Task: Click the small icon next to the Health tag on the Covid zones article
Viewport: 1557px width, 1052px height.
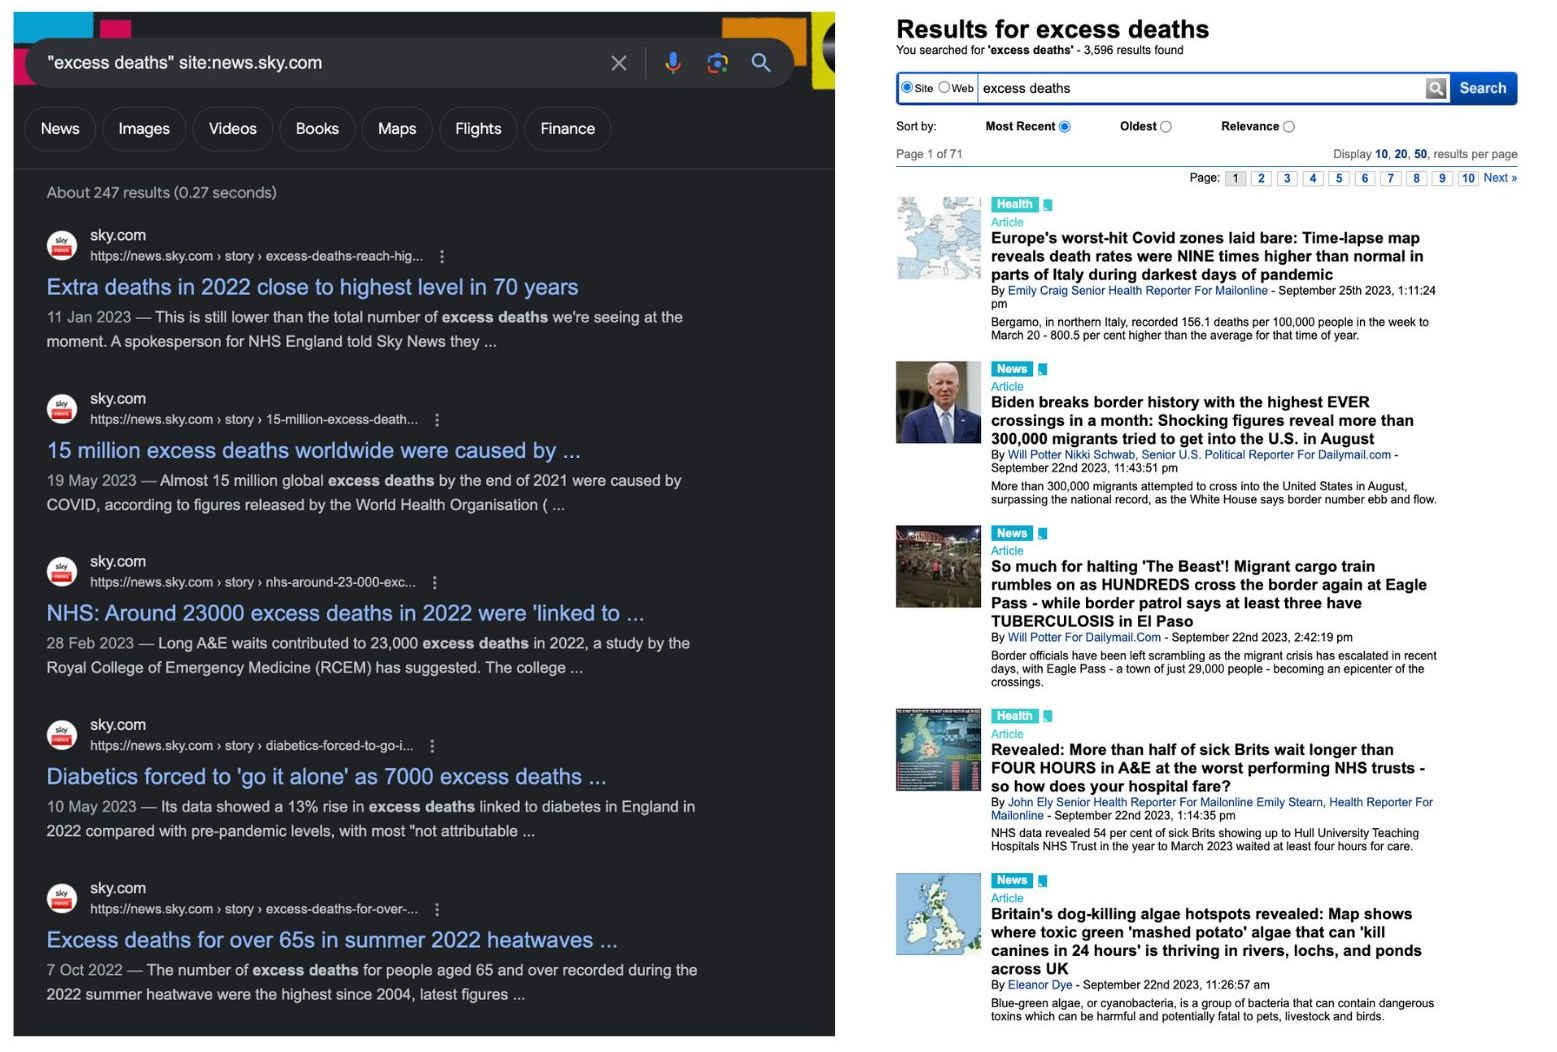Action: point(1047,205)
